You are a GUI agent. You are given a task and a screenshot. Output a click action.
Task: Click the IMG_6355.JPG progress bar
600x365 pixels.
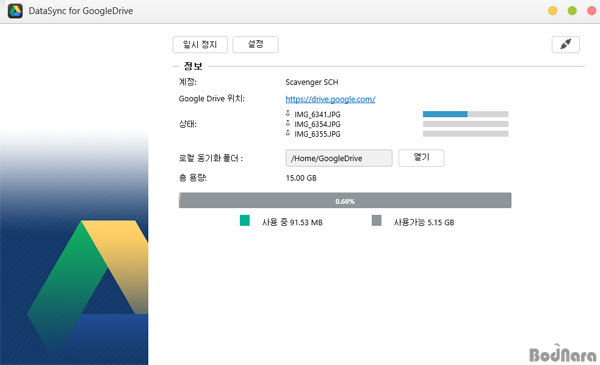pyautogui.click(x=466, y=134)
